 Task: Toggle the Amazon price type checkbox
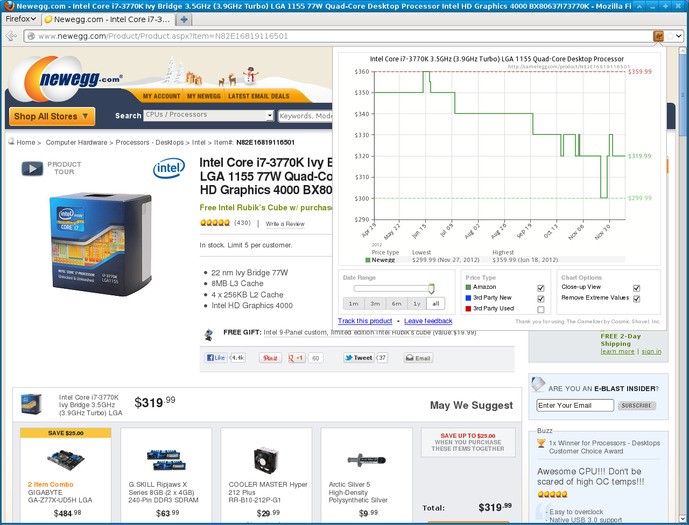pos(541,288)
